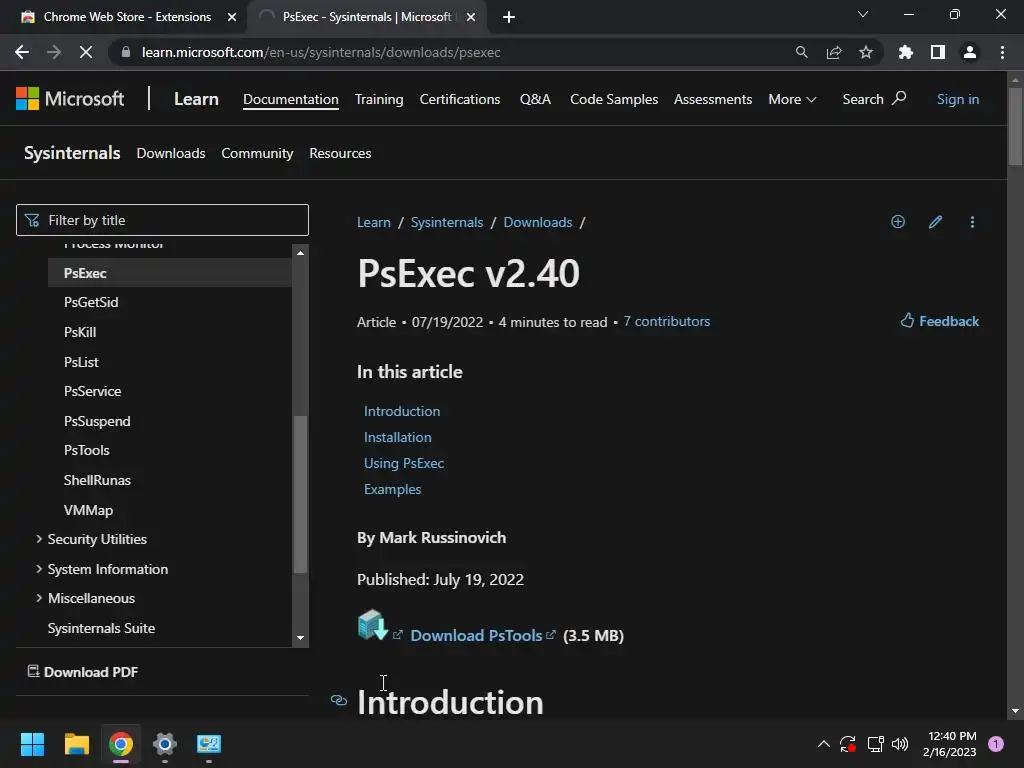
Task: Open Sysinternals Downloads nav item
Action: [x=171, y=153]
